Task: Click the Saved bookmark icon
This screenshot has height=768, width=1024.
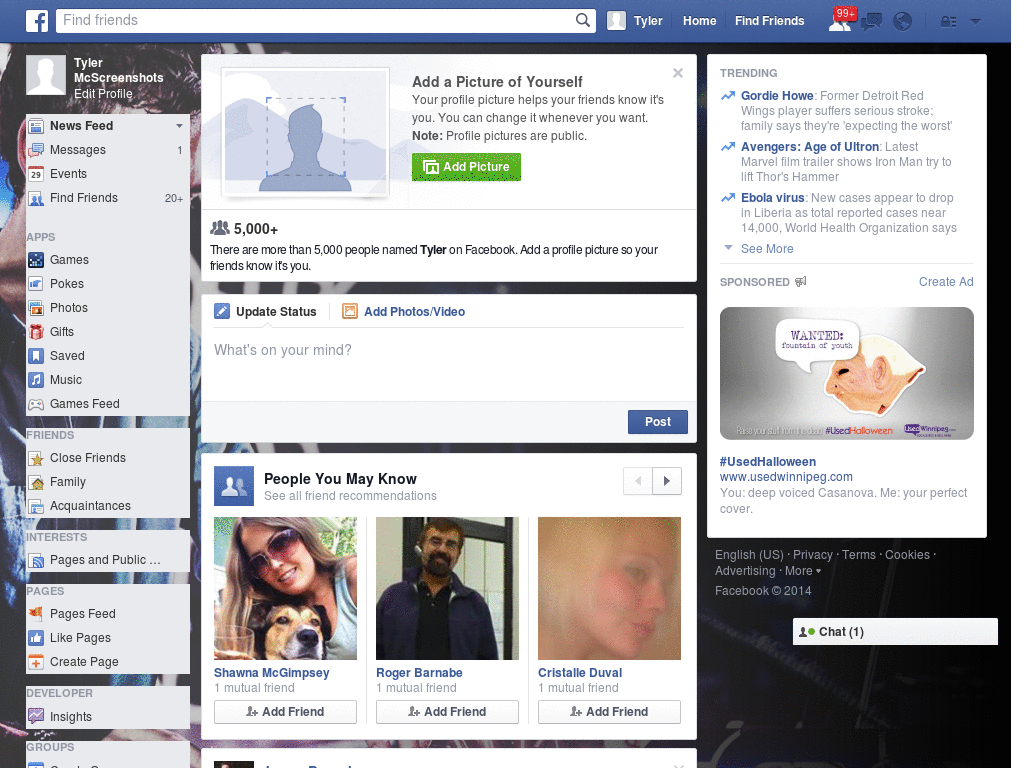Action: [37, 356]
